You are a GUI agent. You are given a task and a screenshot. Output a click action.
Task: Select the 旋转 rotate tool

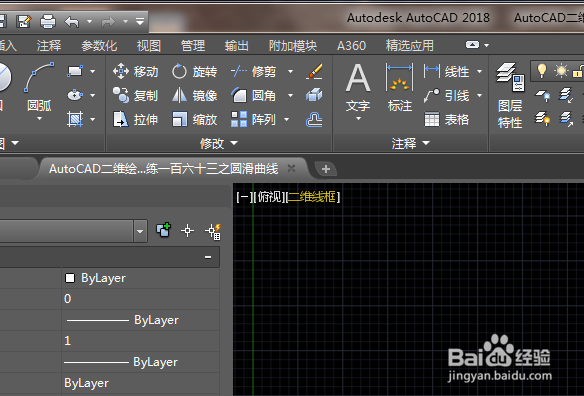[194, 71]
